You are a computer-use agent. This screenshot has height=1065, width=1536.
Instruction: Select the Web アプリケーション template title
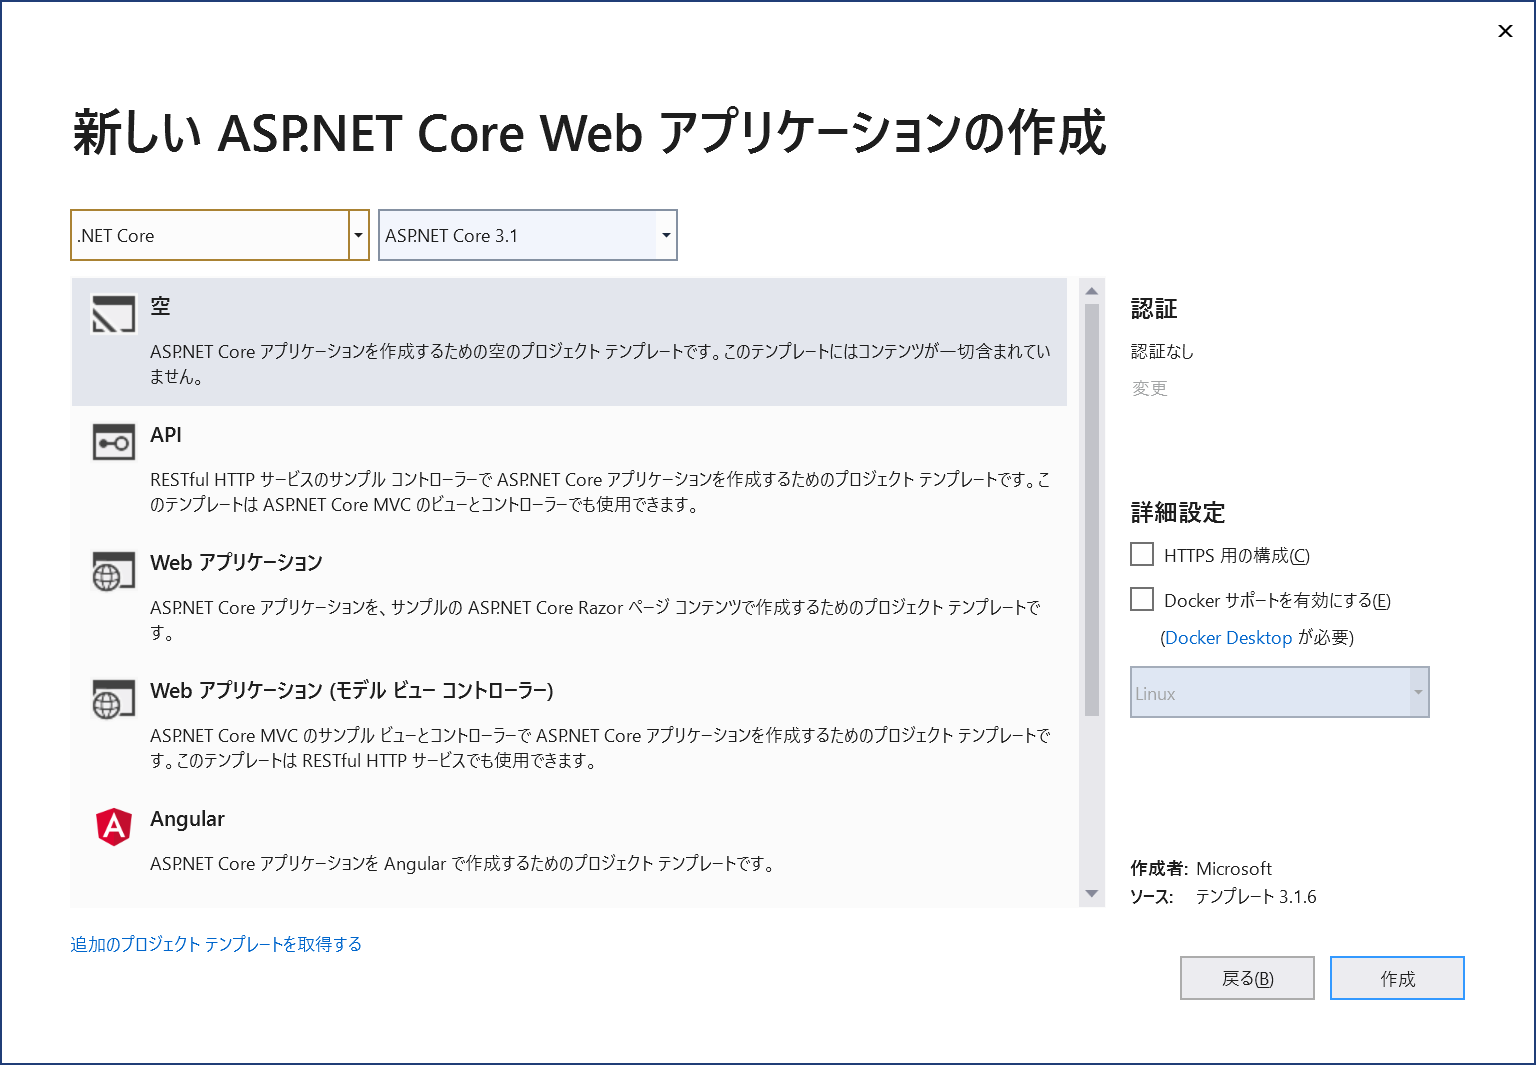point(236,563)
